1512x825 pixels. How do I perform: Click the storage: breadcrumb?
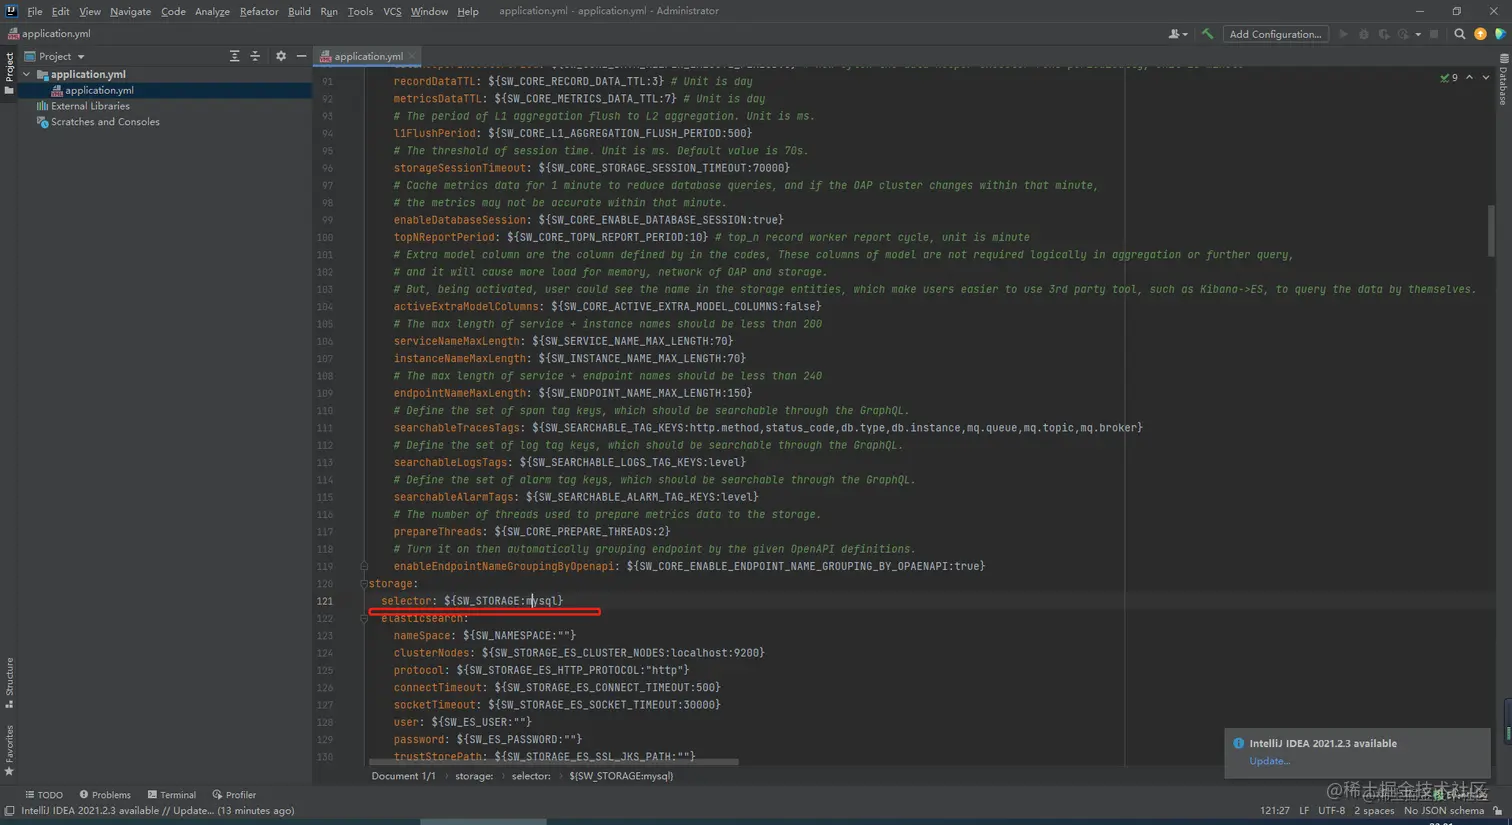tap(474, 776)
